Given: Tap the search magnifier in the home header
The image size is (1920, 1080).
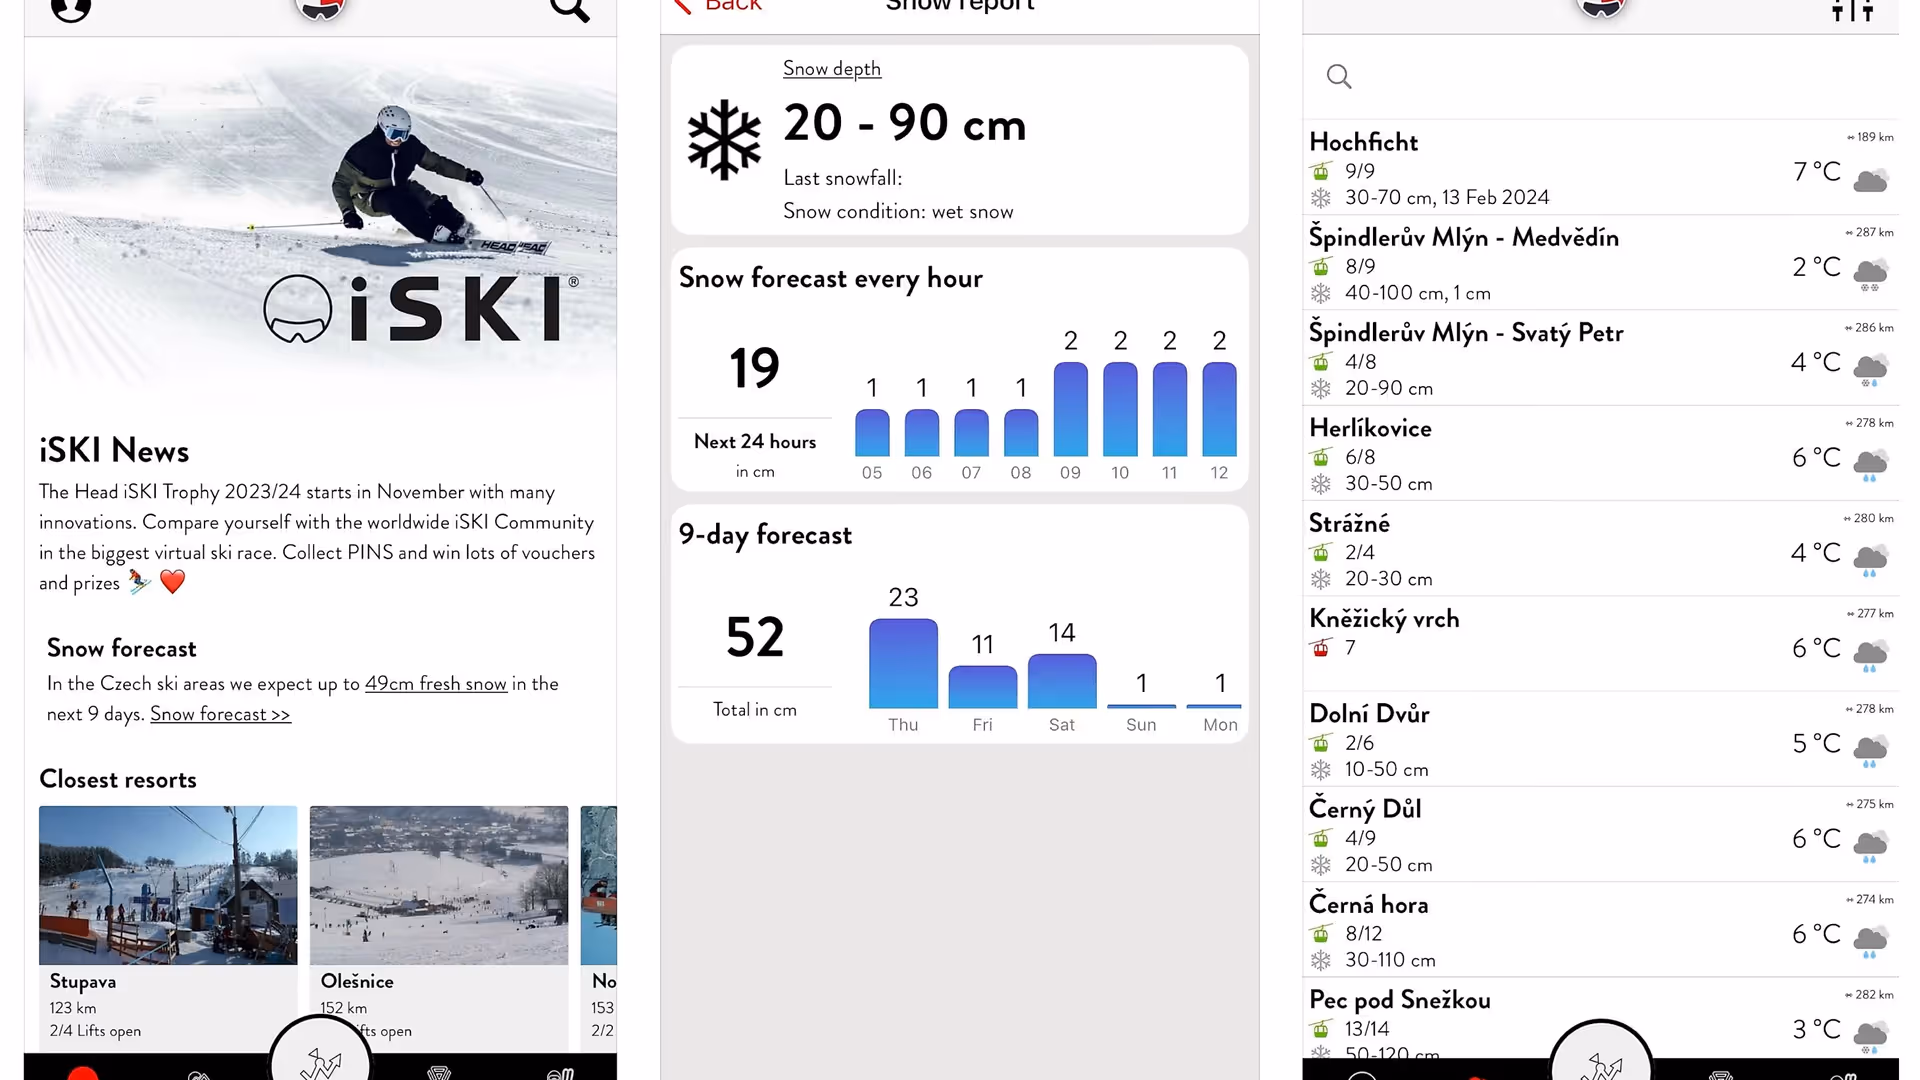Looking at the screenshot, I should pos(569,10).
